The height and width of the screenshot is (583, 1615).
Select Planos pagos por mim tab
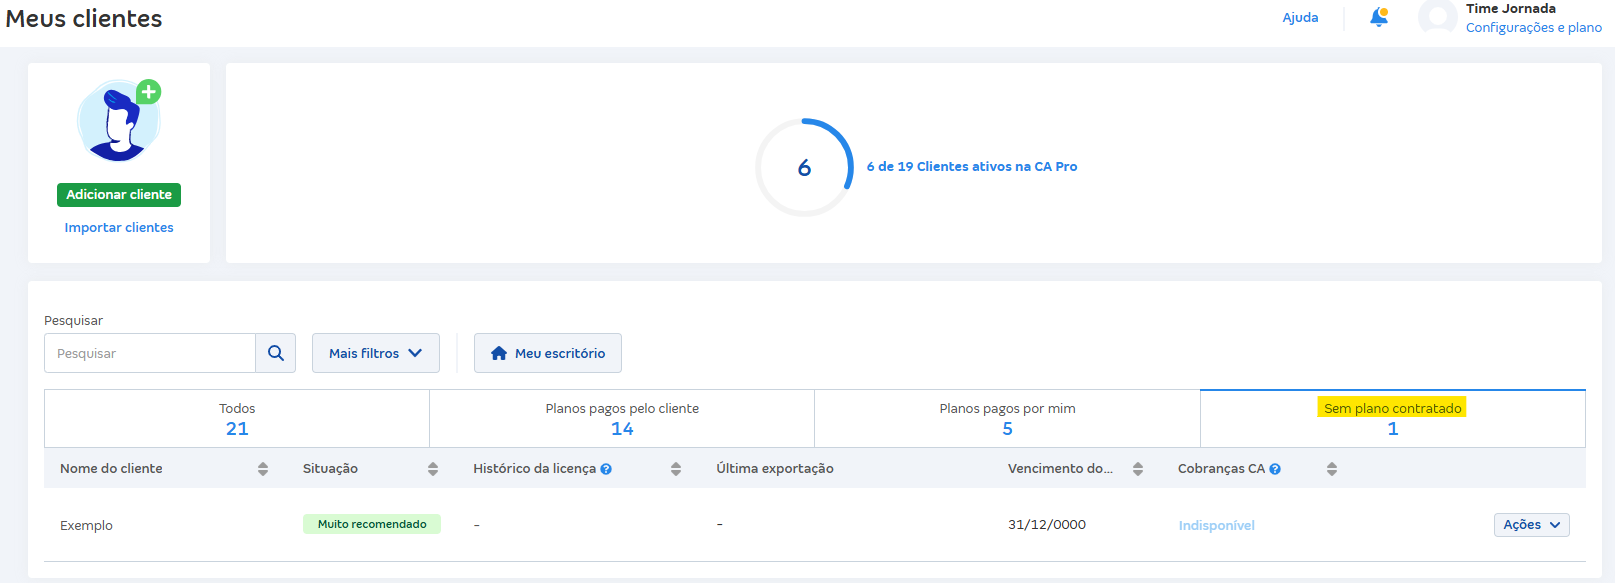(x=1007, y=419)
